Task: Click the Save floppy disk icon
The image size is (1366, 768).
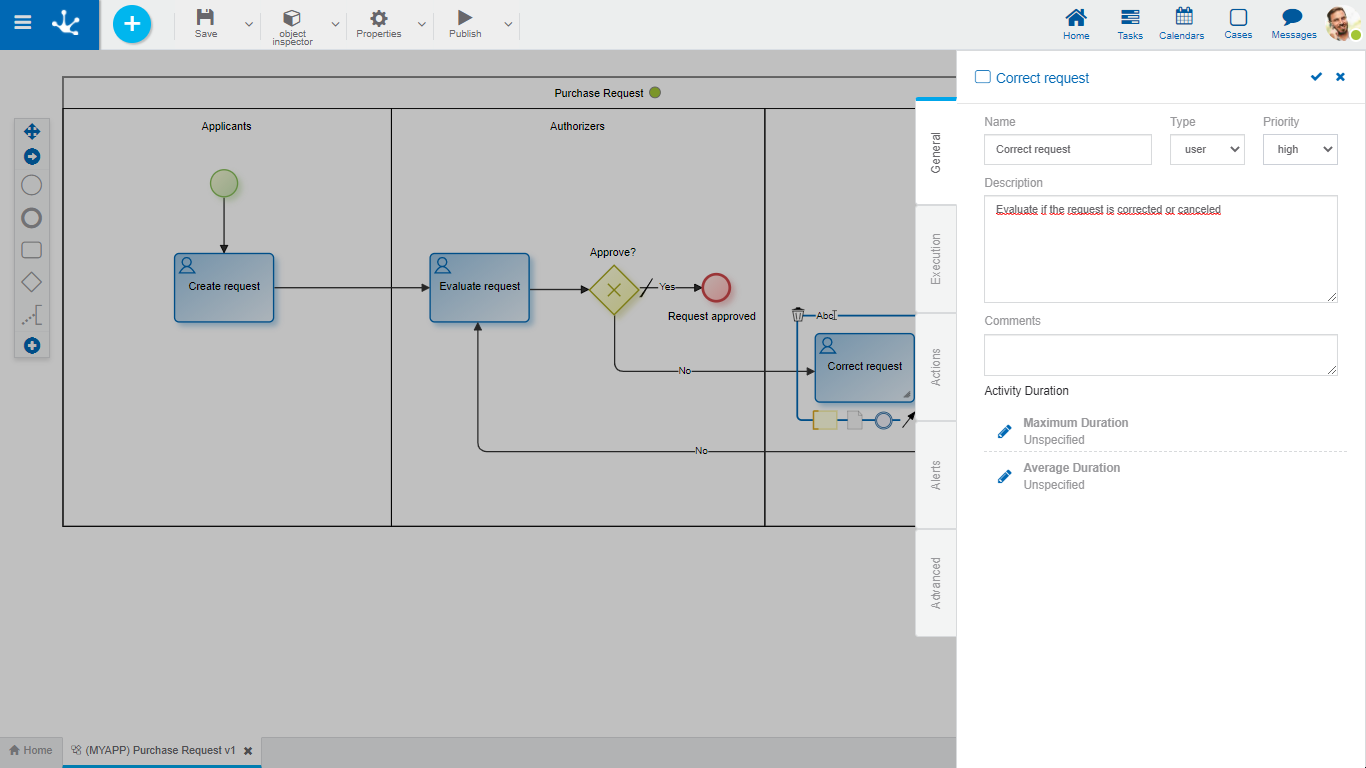Action: pos(205,18)
